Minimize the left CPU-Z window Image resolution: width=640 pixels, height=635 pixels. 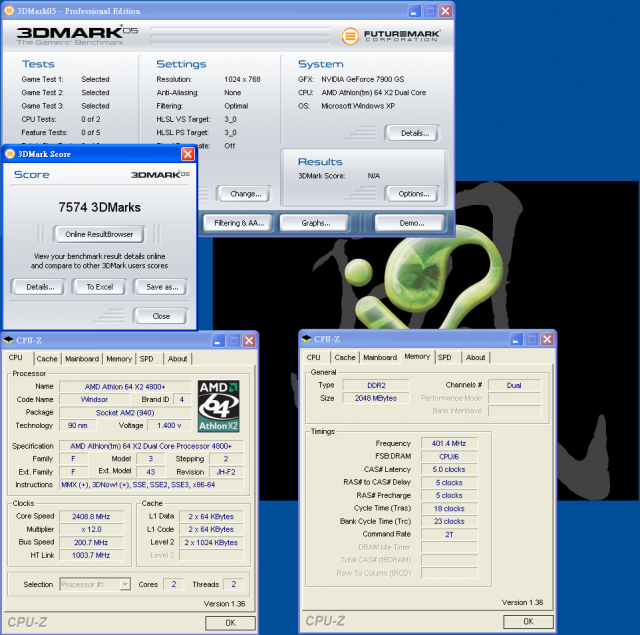click(x=218, y=340)
